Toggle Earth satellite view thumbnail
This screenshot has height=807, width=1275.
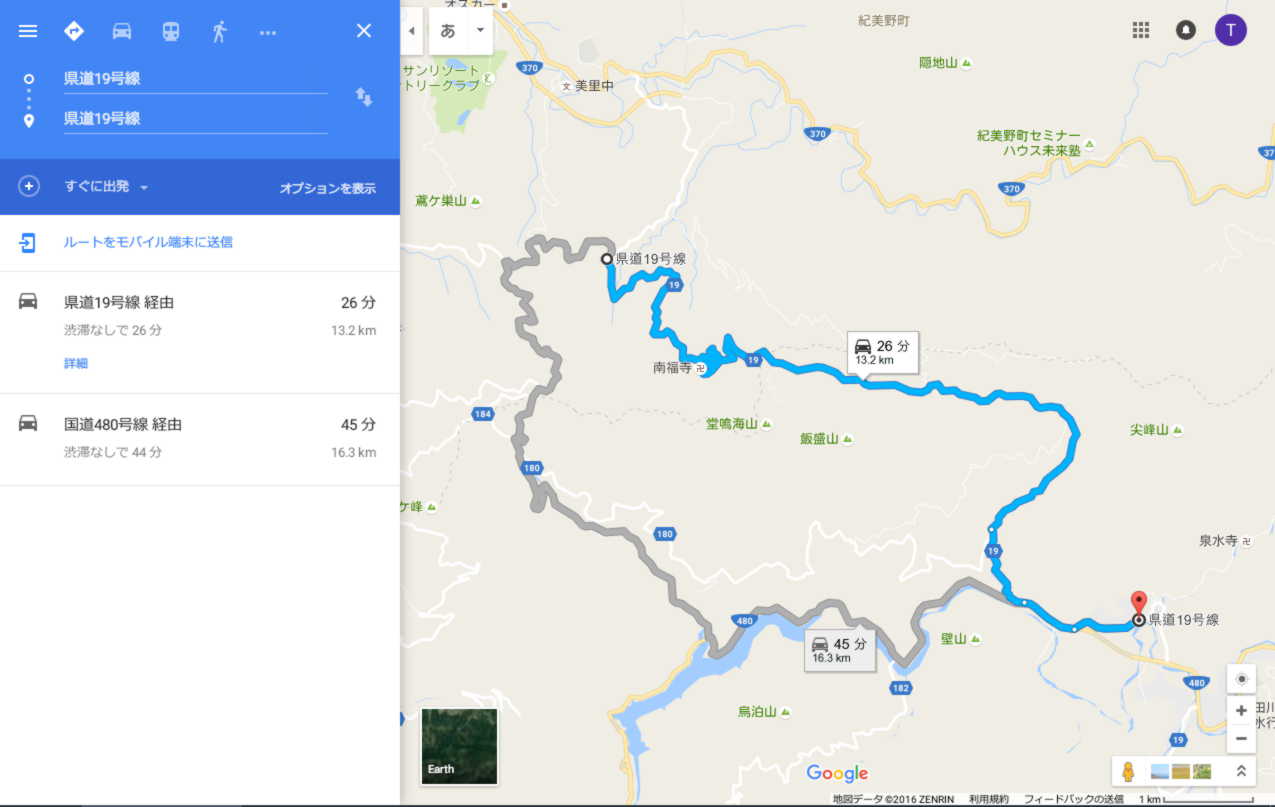[459, 745]
